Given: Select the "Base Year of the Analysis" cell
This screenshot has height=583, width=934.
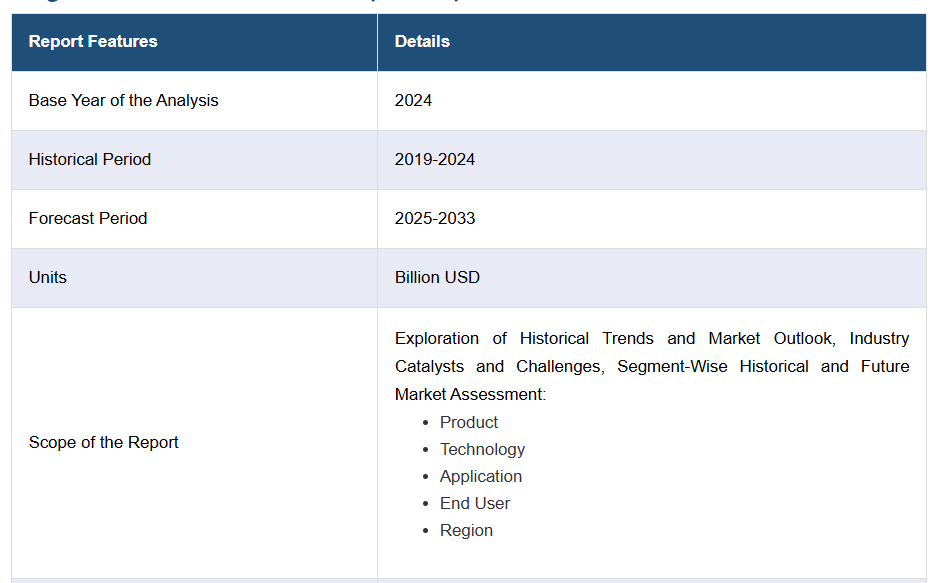Looking at the screenshot, I should (123, 101).
